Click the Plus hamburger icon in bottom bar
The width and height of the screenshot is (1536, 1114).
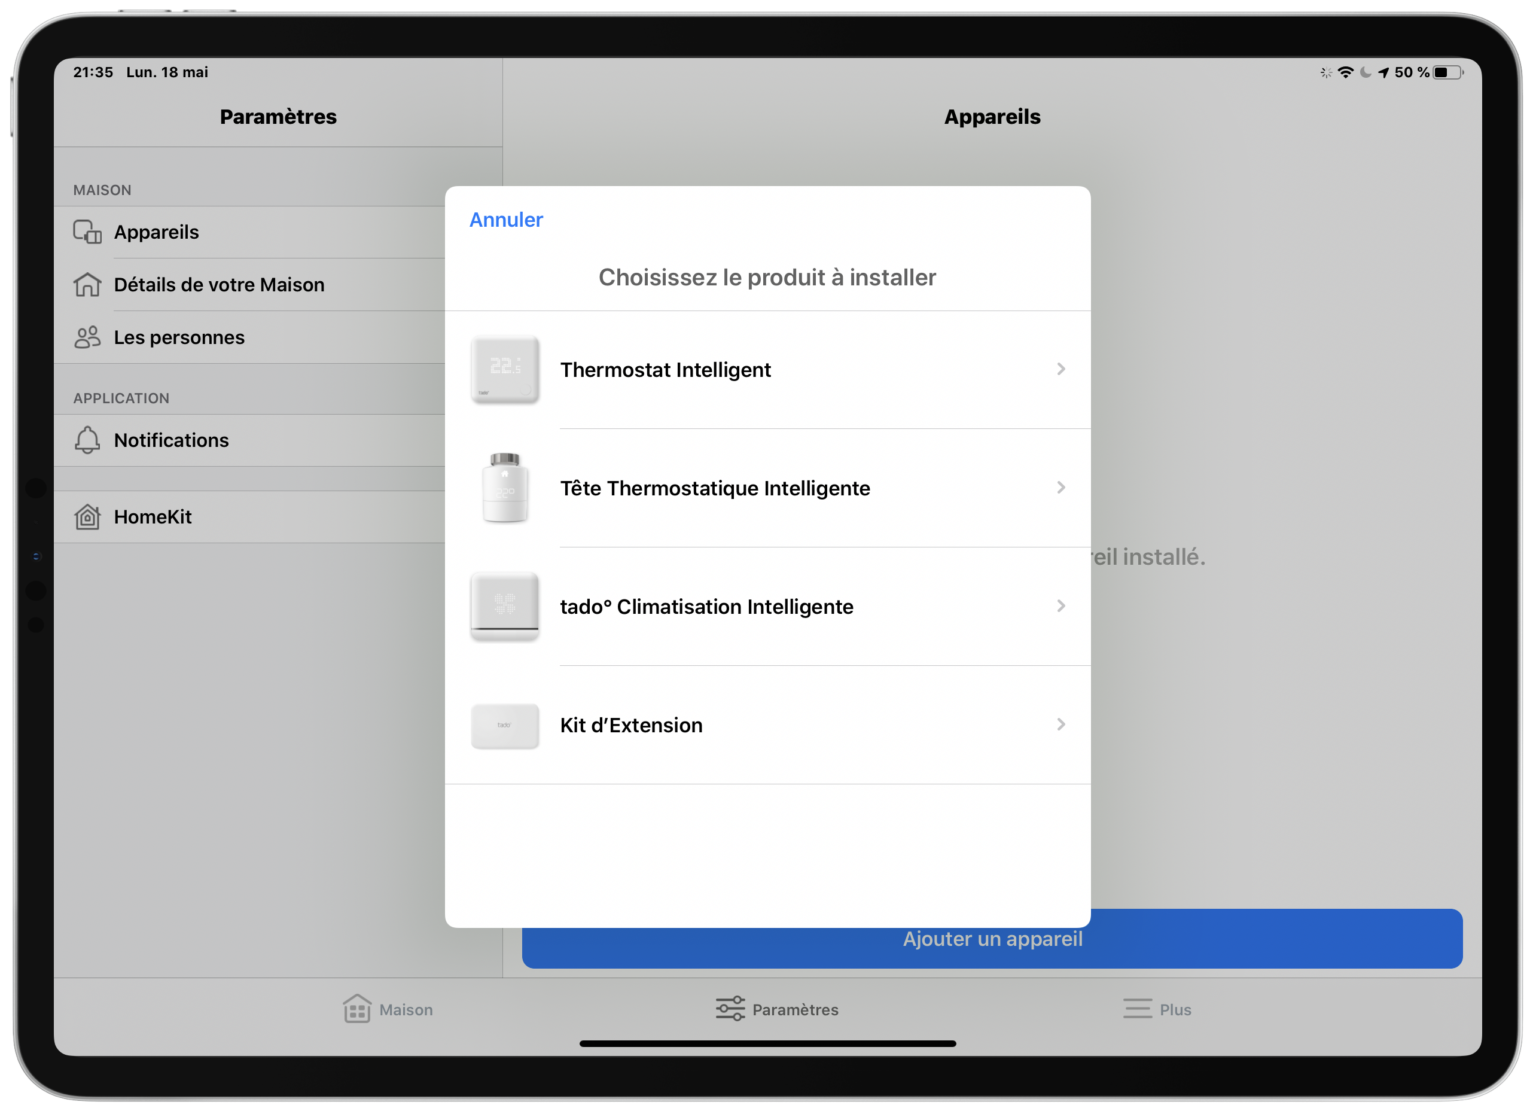1137,1009
